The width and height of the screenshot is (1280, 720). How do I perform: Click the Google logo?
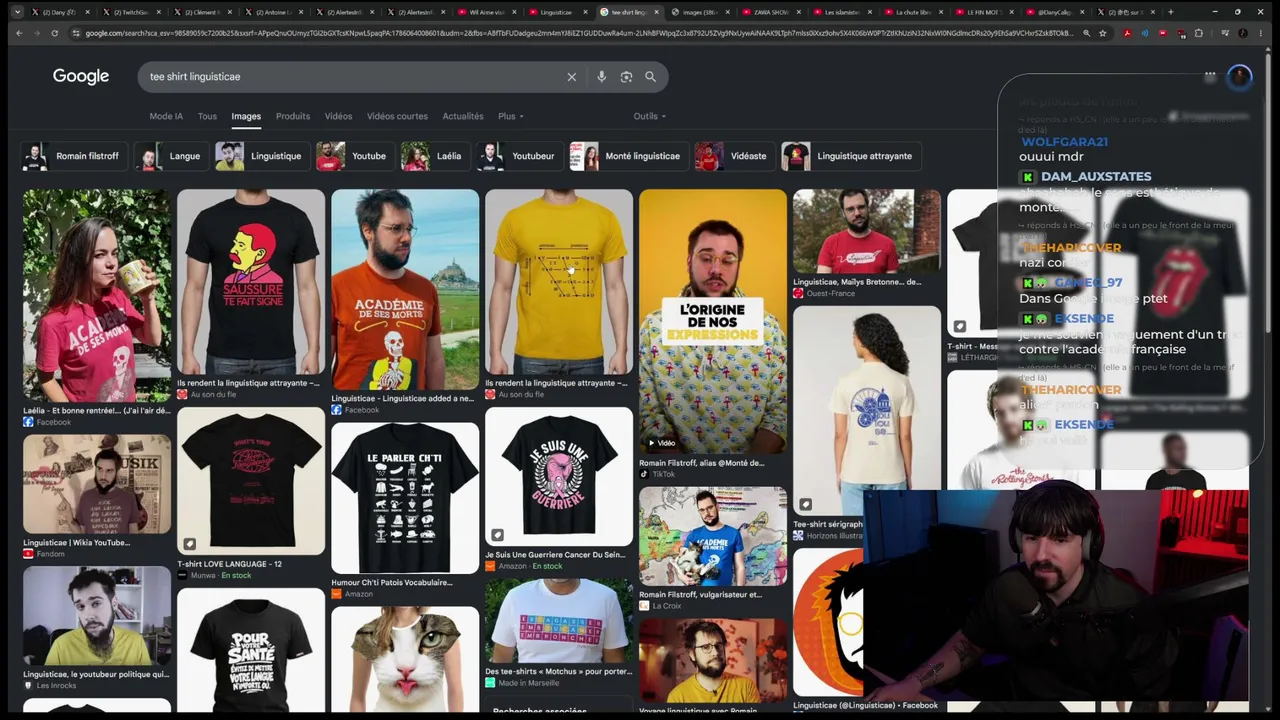81,77
